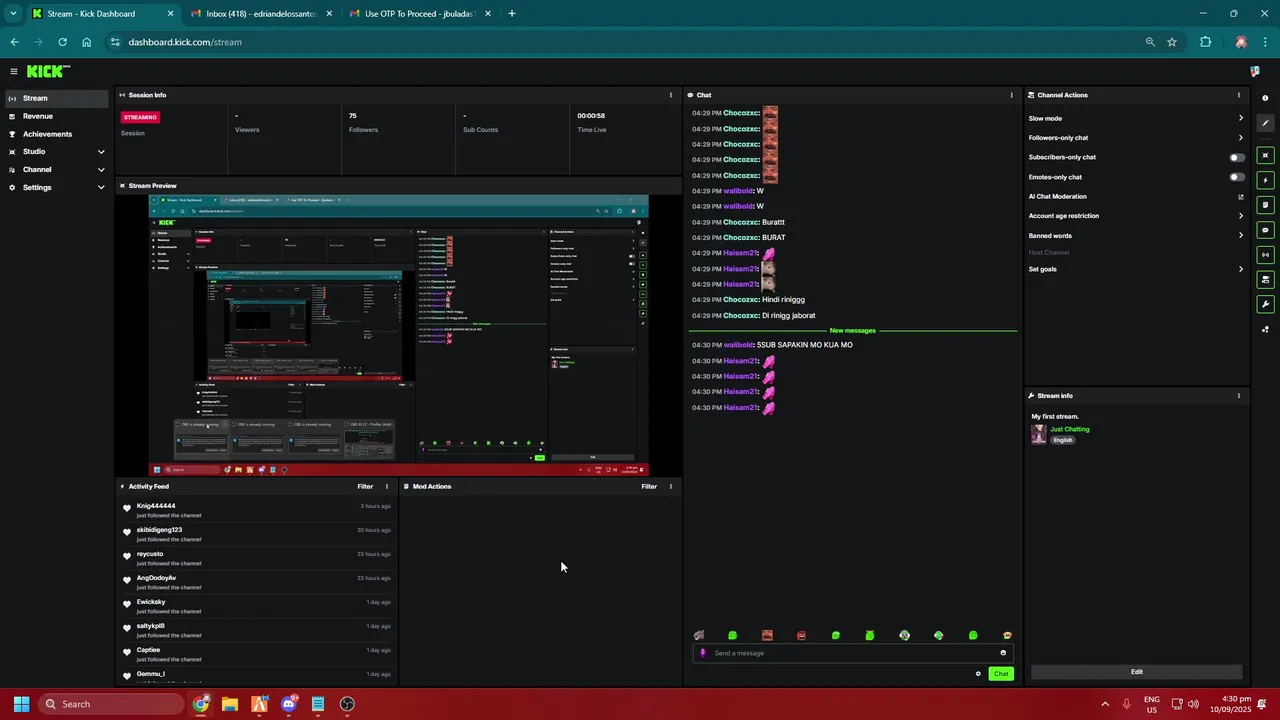The height and width of the screenshot is (720, 1280).
Task: Click the Windows taskbar Search box
Action: 112,704
